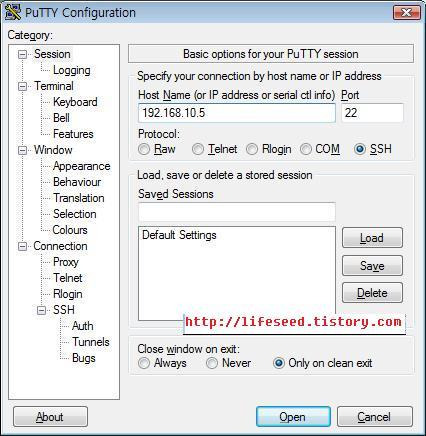The width and height of the screenshot is (426, 436).
Task: Open the Behaviour settings
Action: [x=77, y=182]
